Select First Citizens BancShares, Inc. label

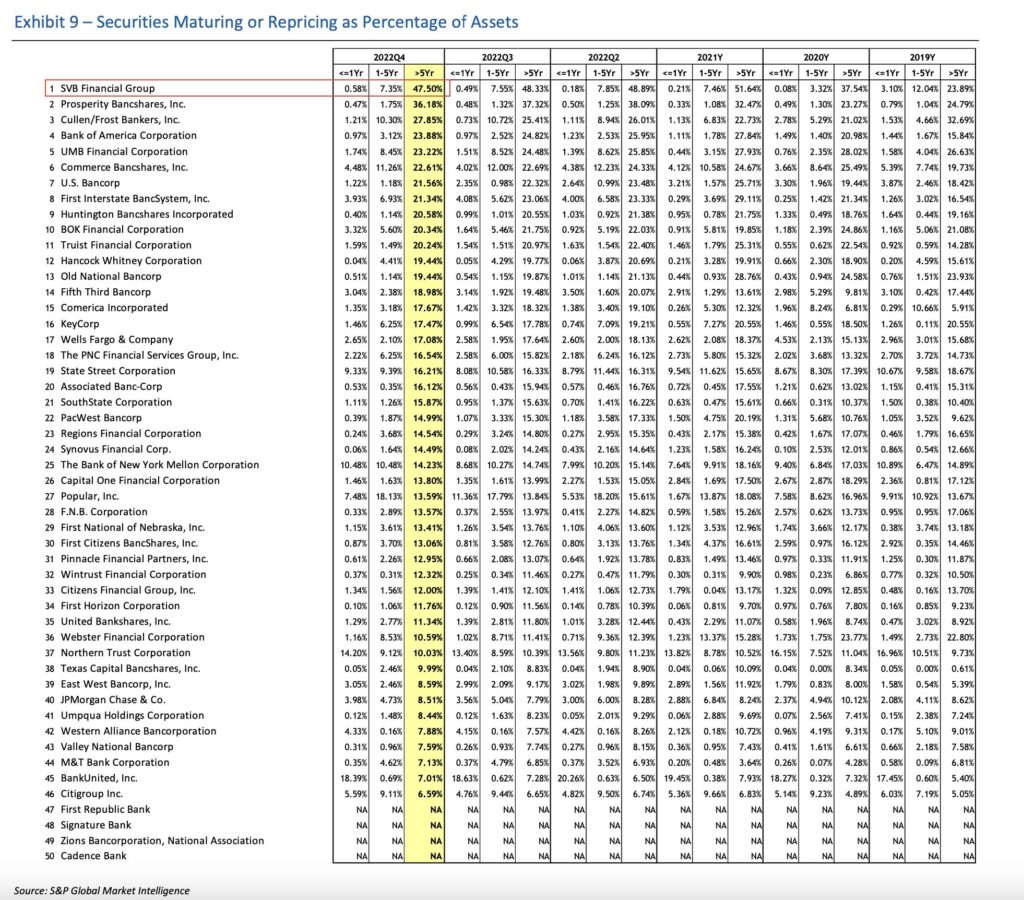click(x=129, y=543)
